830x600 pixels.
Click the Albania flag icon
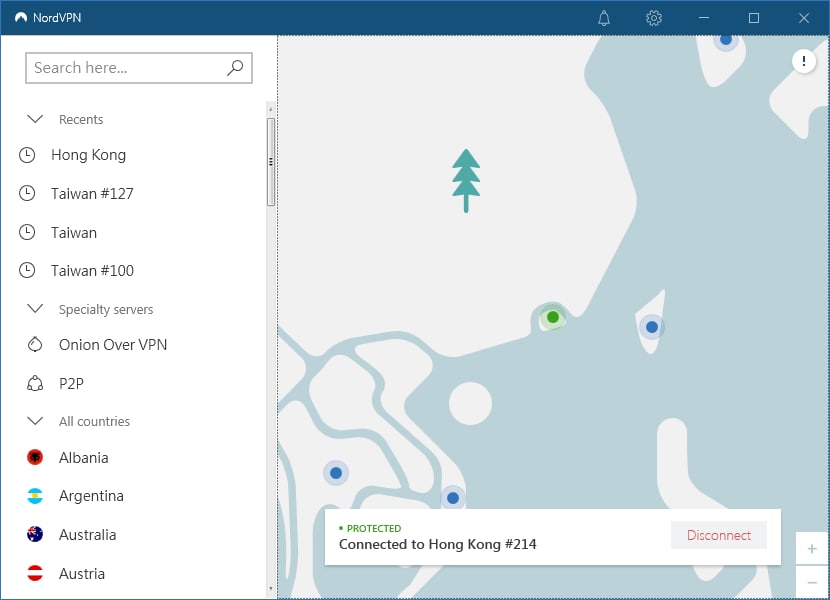[x=35, y=457]
